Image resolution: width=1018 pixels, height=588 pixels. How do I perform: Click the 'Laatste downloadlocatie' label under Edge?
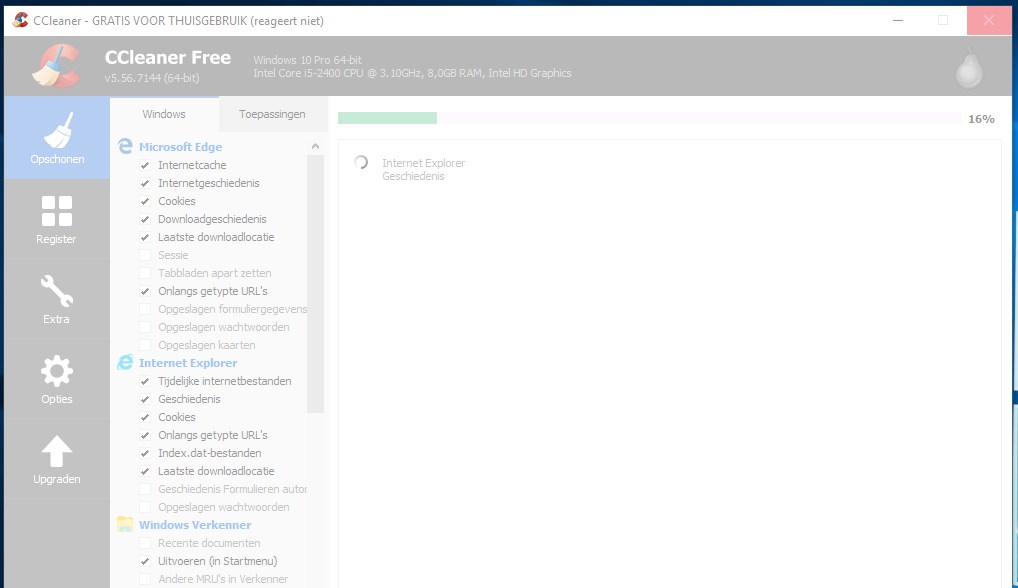point(216,237)
